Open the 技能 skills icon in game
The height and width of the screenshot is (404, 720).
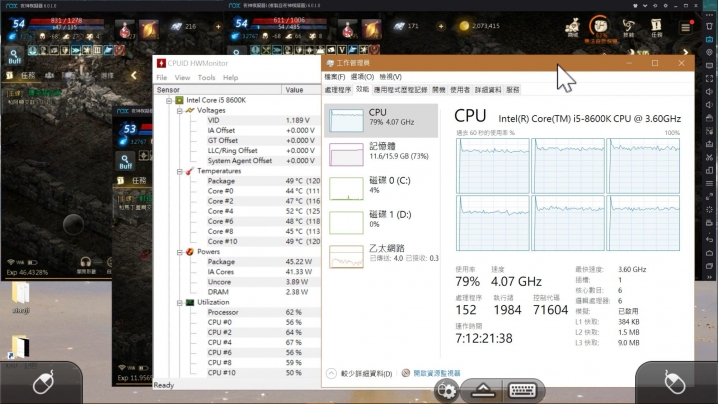[628, 28]
